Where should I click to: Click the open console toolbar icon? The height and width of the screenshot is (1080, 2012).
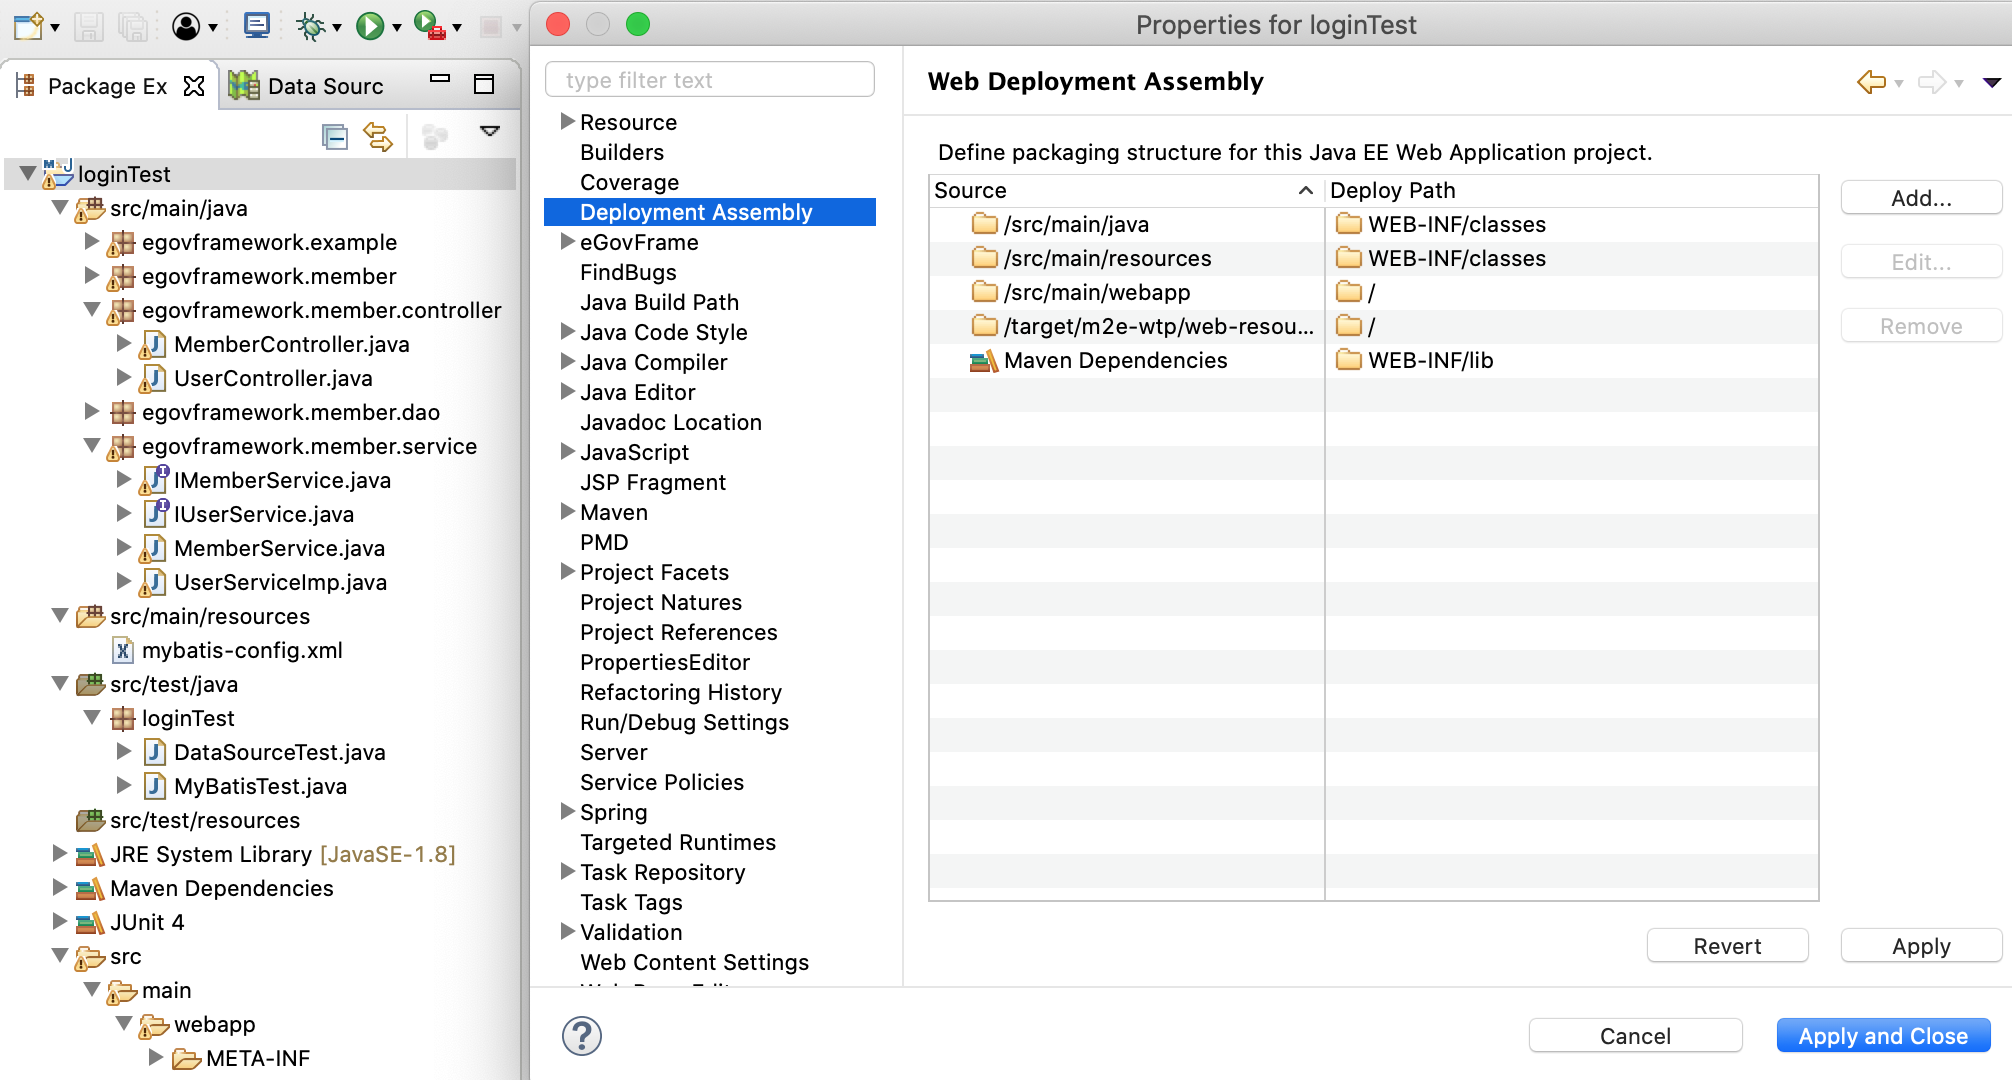pyautogui.click(x=256, y=26)
